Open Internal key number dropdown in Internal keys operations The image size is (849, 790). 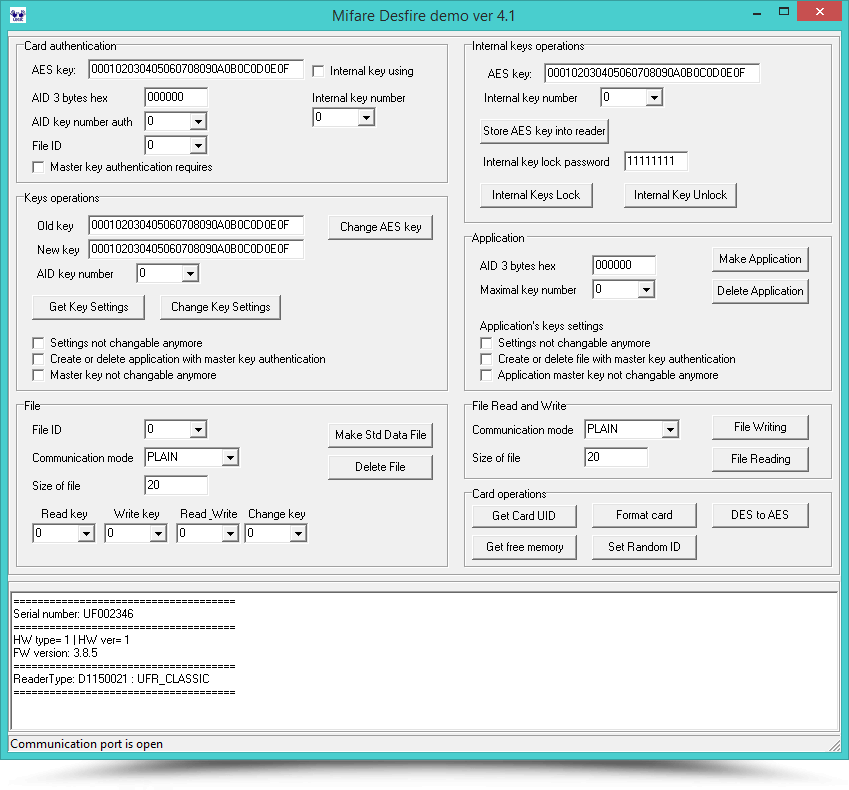[x=654, y=98]
